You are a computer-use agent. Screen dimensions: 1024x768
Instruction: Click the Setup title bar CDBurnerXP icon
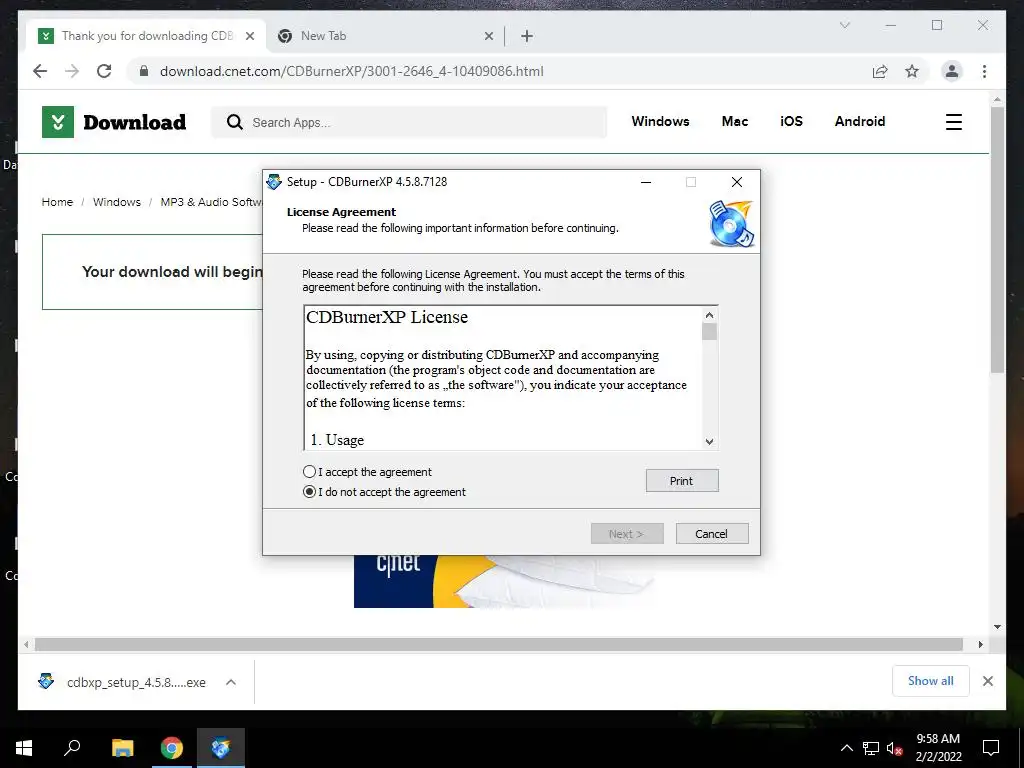(x=274, y=182)
